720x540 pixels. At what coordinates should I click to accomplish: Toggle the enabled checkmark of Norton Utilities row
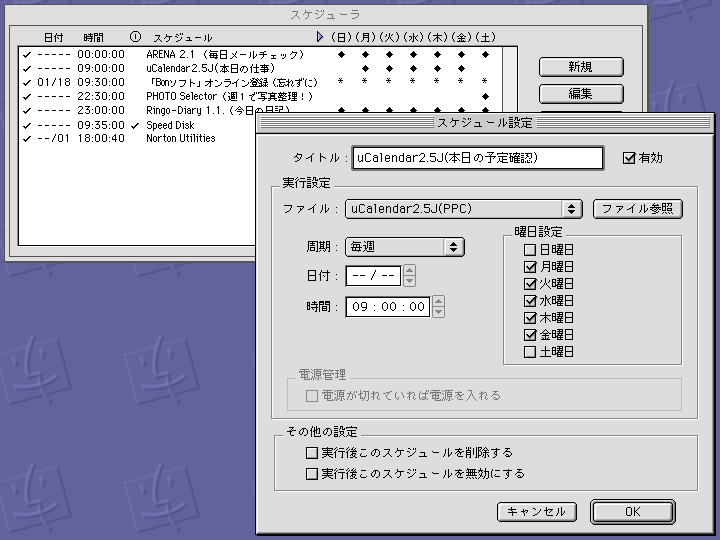27,138
